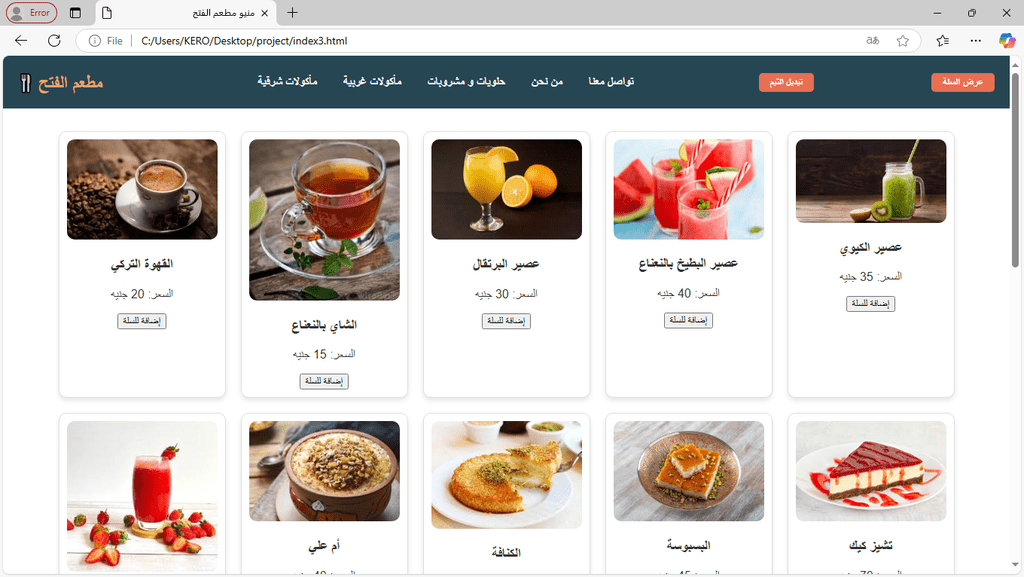Go to تواصل معنا nav link
This screenshot has width=1024, height=577.
(x=611, y=82)
